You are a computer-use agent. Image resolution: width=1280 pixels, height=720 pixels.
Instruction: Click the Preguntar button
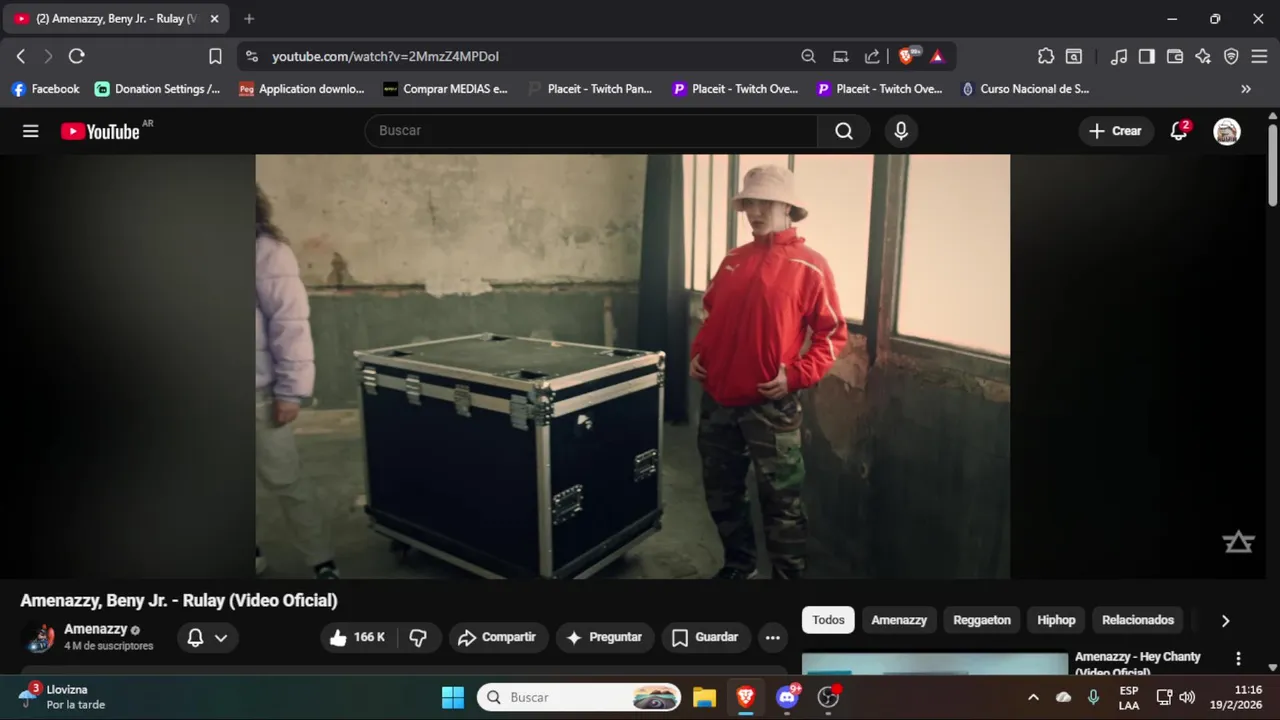(604, 637)
